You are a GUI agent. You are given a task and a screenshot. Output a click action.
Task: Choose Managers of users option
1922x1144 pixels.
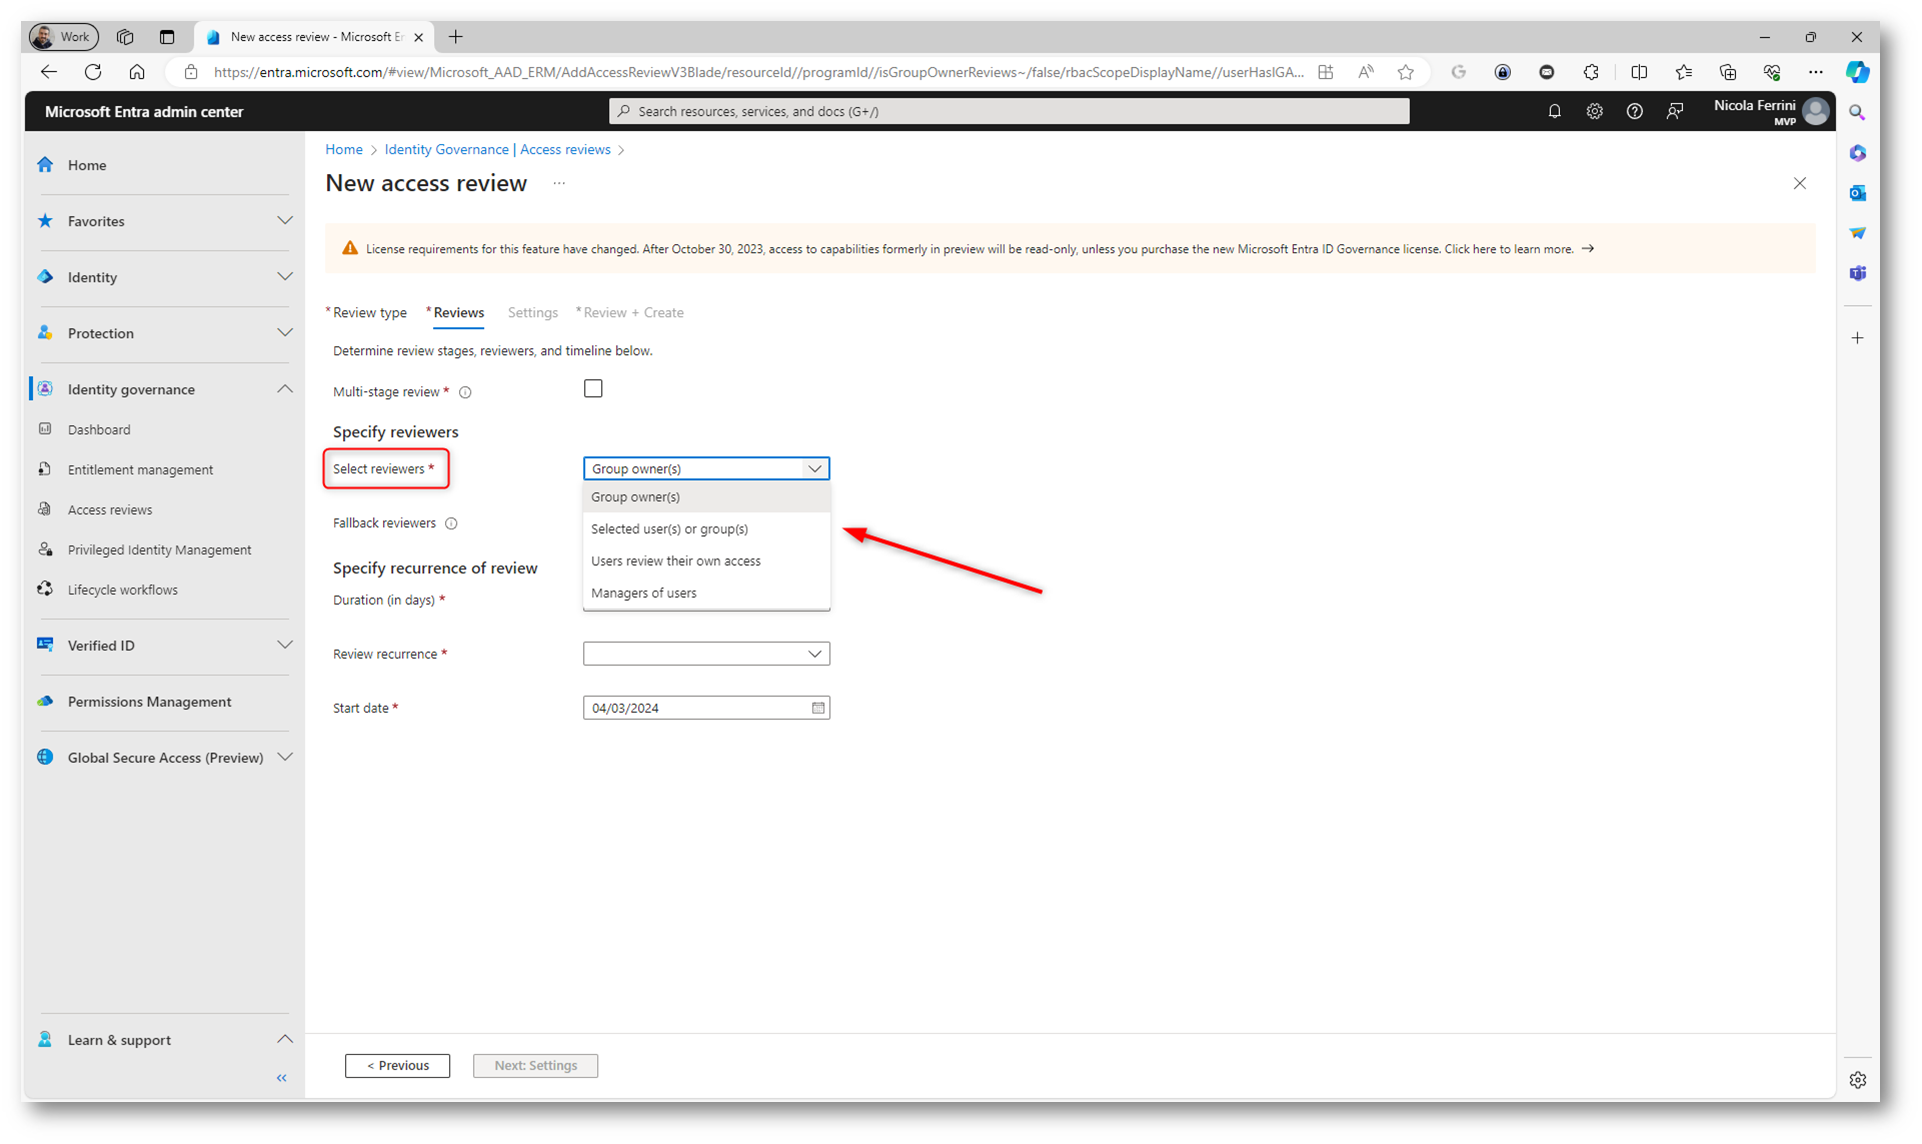(706, 593)
